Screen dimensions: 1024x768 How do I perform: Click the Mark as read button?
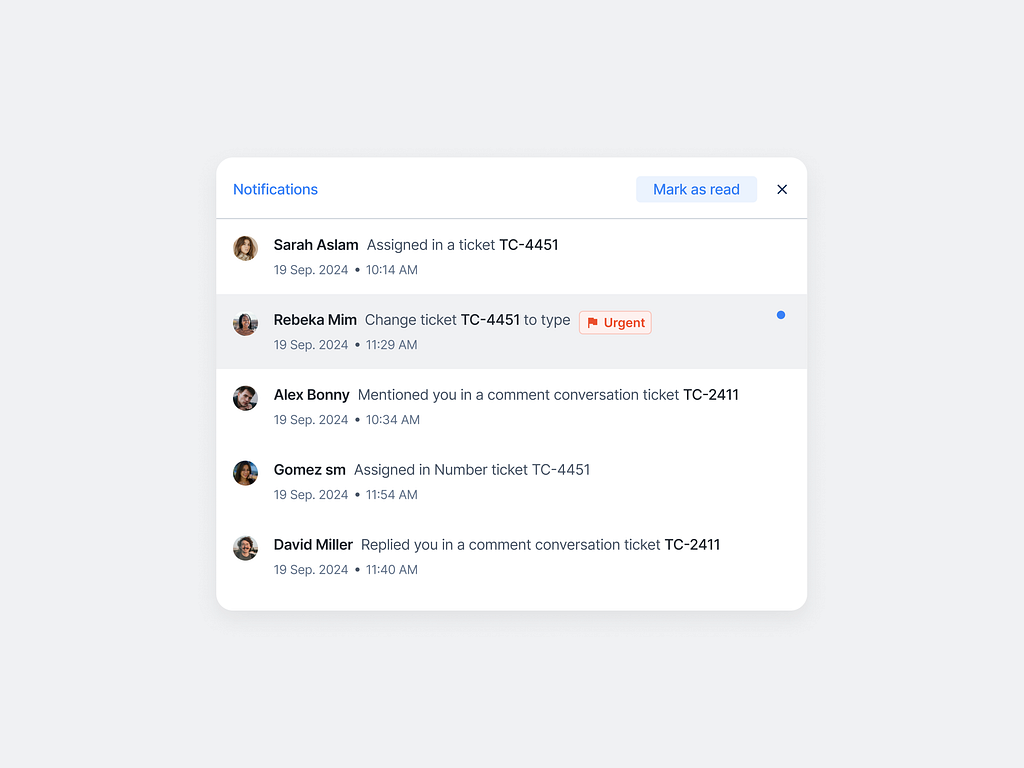click(x=696, y=189)
